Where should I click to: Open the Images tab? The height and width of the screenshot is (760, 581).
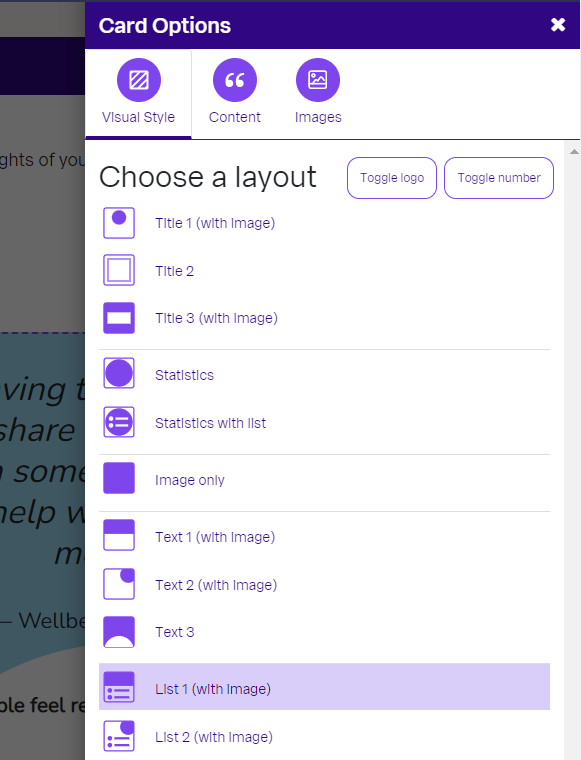318,92
